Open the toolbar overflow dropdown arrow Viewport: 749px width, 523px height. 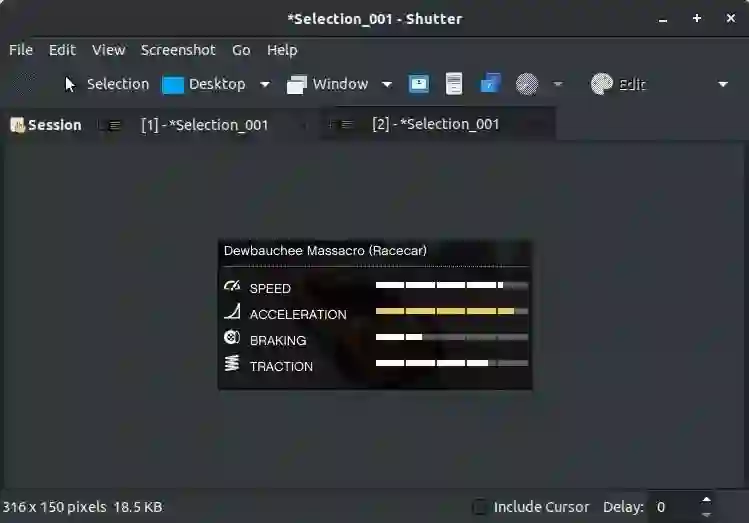point(723,85)
